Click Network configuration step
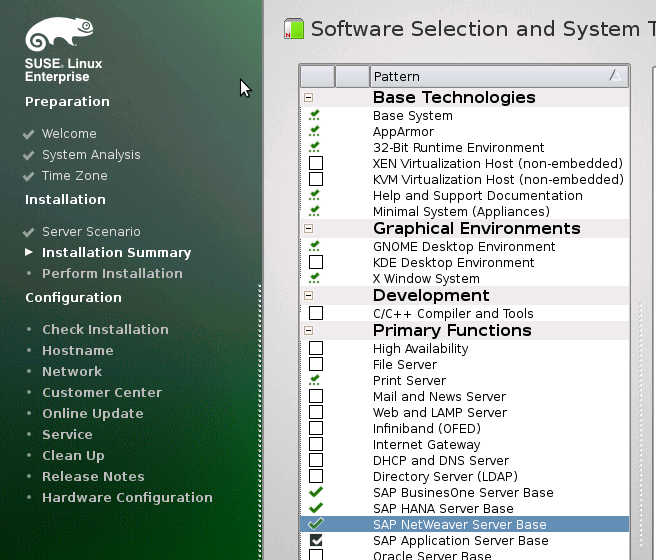Viewport: 656px width, 560px height. [x=72, y=371]
